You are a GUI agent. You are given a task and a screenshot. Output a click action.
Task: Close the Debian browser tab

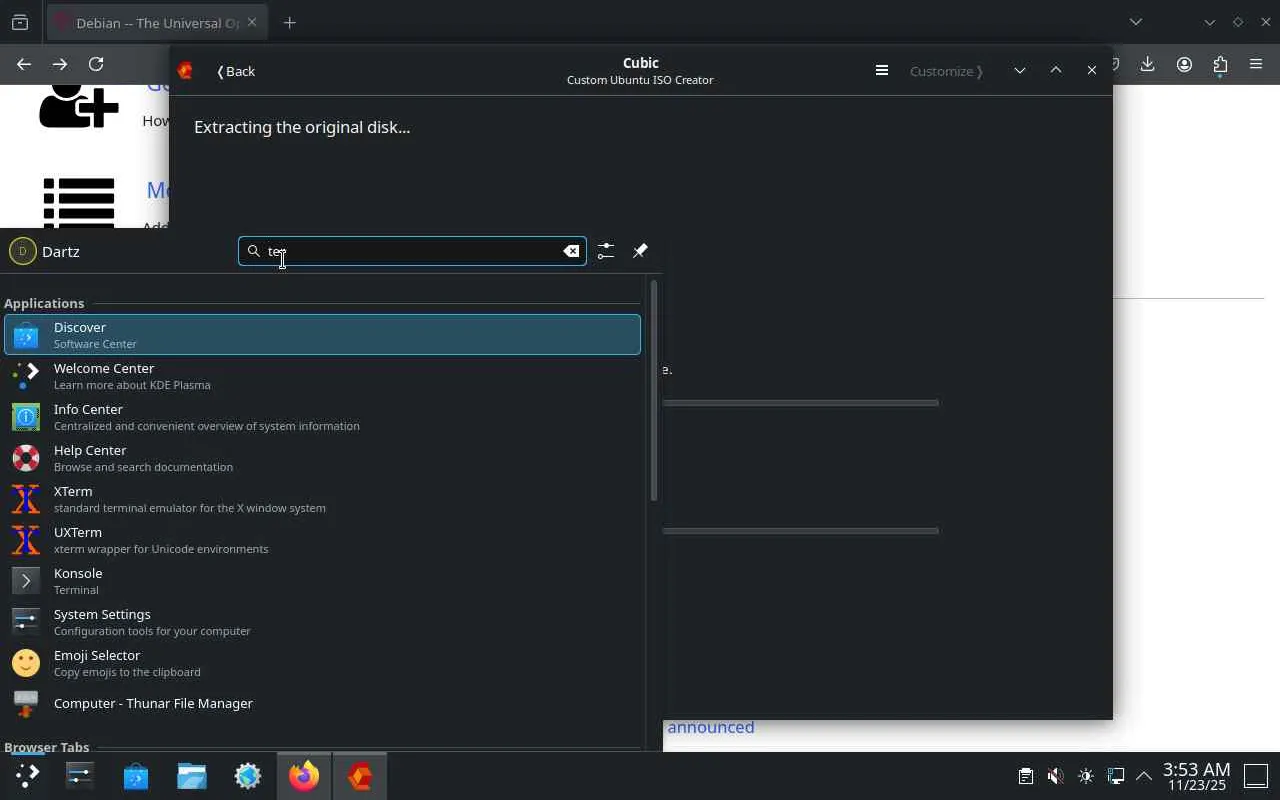tap(252, 22)
